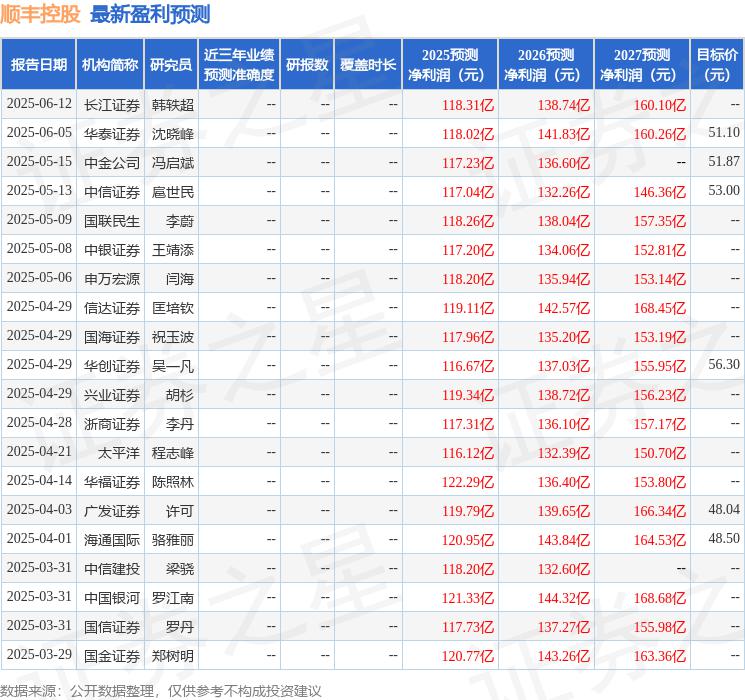Select 信达证券 institution cell
This screenshot has width=745, height=700.
click(x=112, y=308)
